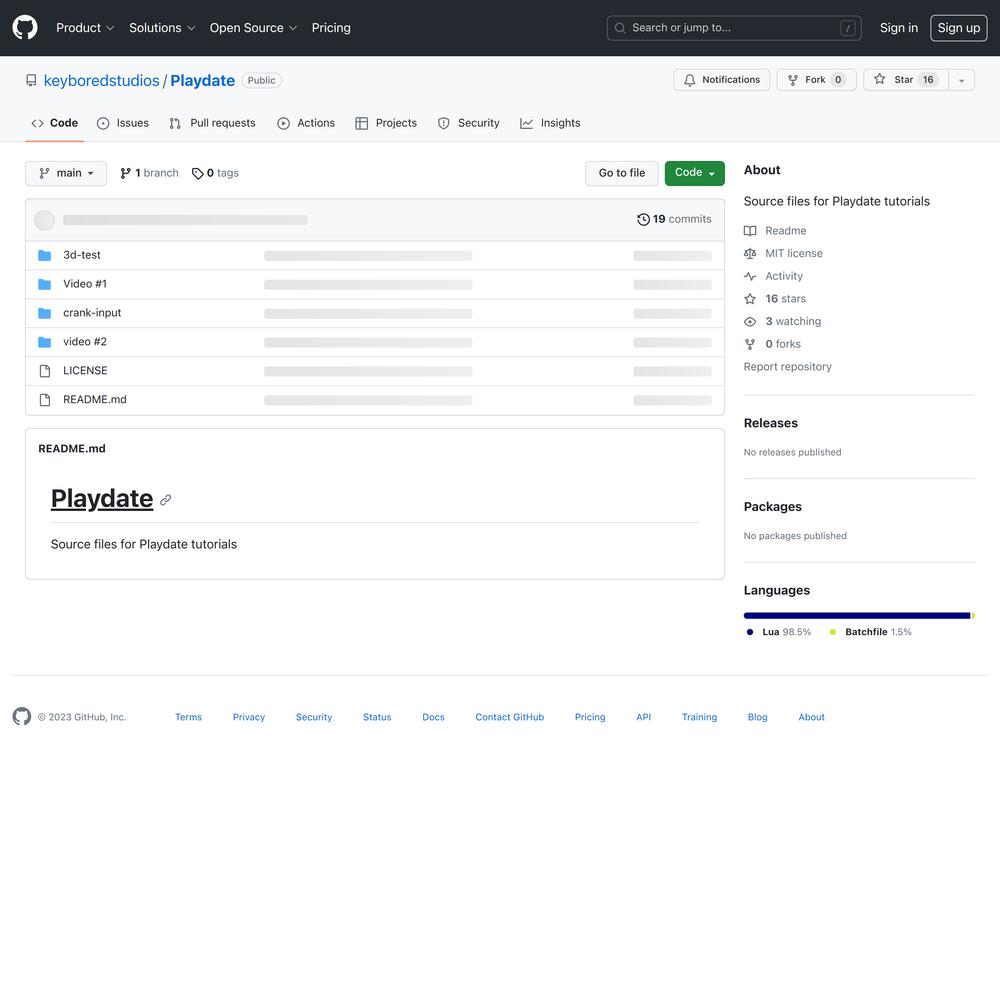The height and width of the screenshot is (1000, 1000).
Task: Expand the Solutions menu
Action: pos(162,27)
